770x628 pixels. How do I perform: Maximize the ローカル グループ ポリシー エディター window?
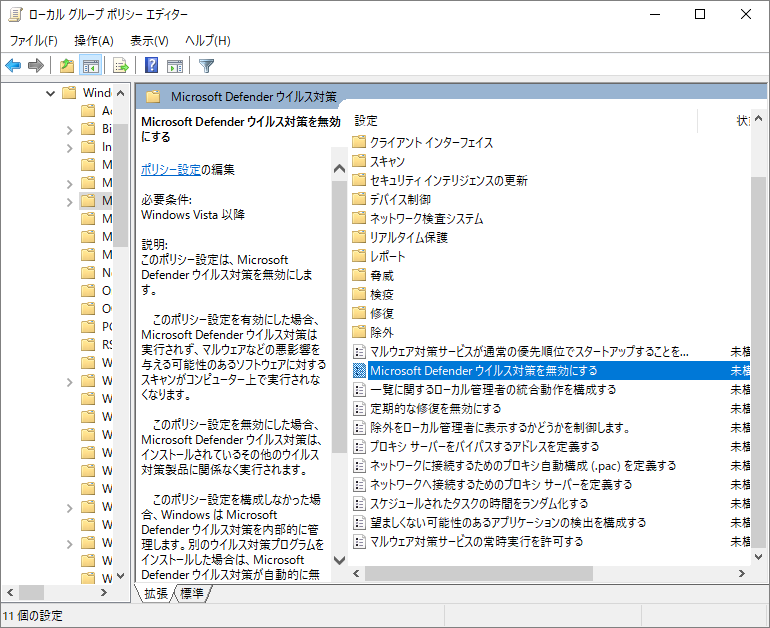click(700, 15)
